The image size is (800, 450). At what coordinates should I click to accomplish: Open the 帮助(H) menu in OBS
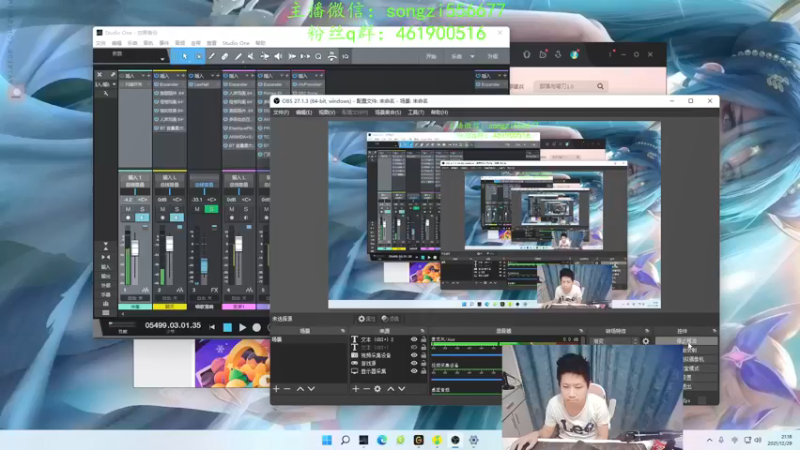[439, 112]
